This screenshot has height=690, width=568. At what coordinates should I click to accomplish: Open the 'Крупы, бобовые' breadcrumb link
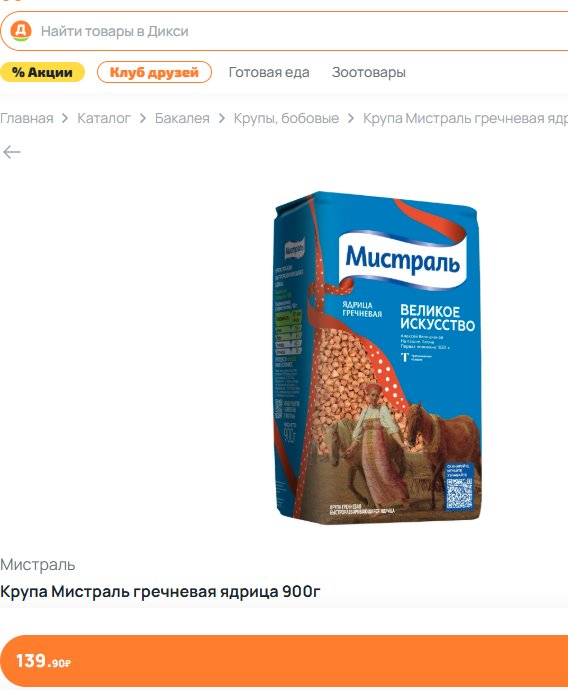click(286, 118)
